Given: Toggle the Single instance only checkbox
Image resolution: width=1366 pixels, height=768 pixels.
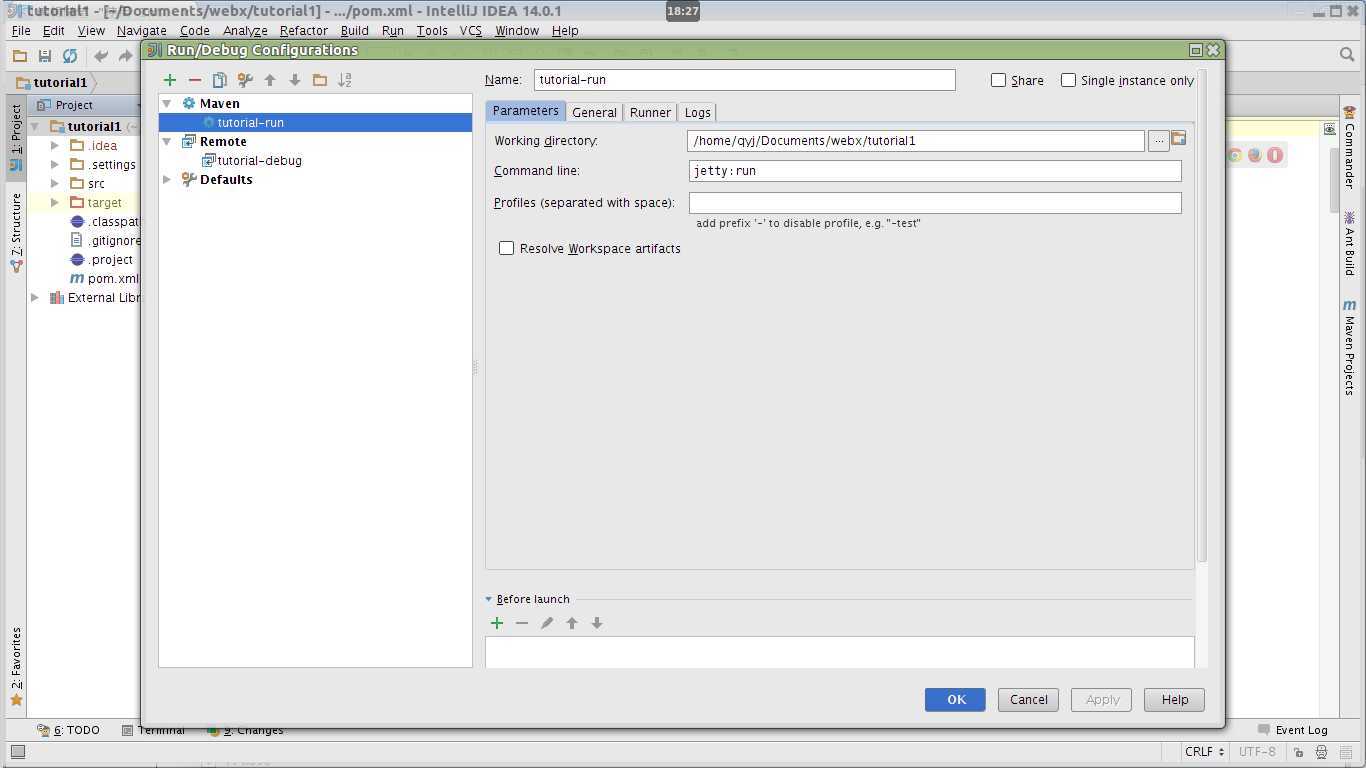Looking at the screenshot, I should (1068, 80).
